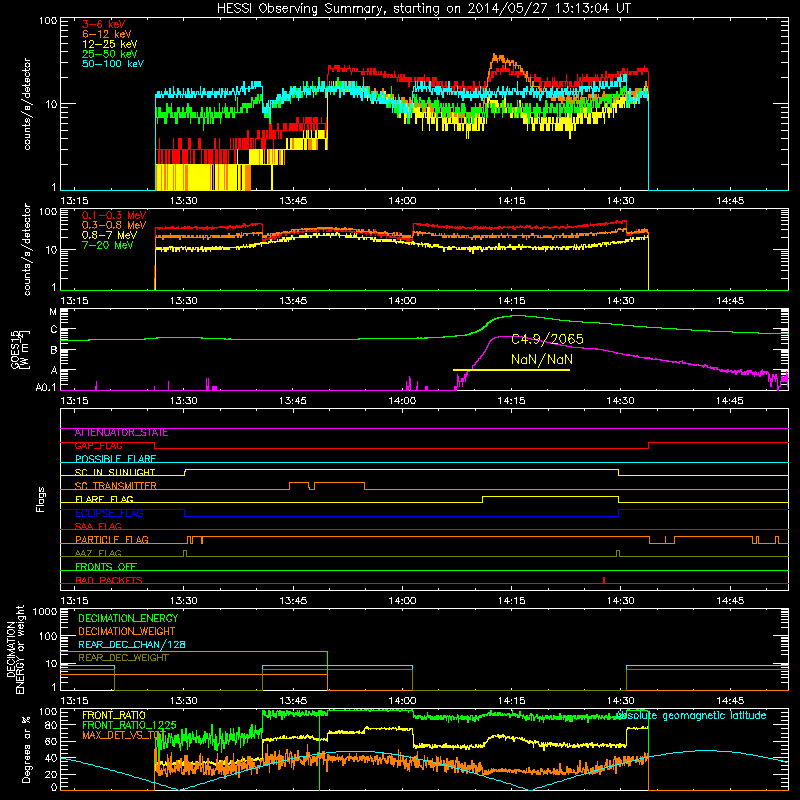This screenshot has width=800, height=800.
Task: Click the A0.1 label on GOES axis
Action: click(x=46, y=387)
